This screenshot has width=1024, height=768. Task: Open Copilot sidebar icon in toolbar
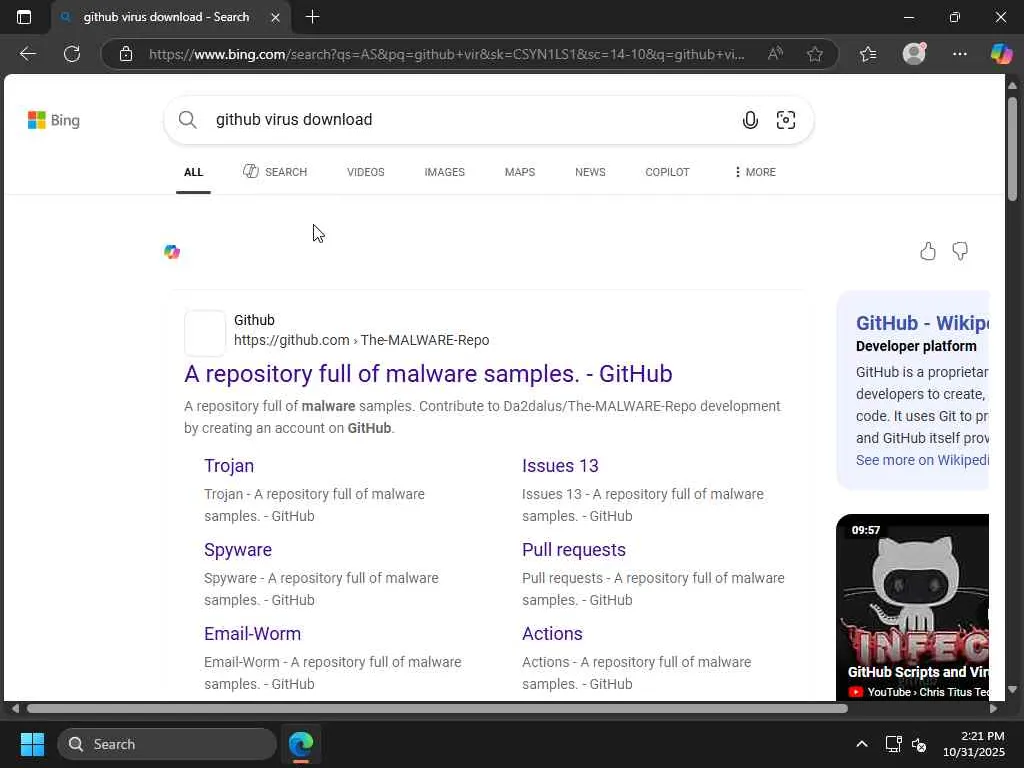(1001, 54)
